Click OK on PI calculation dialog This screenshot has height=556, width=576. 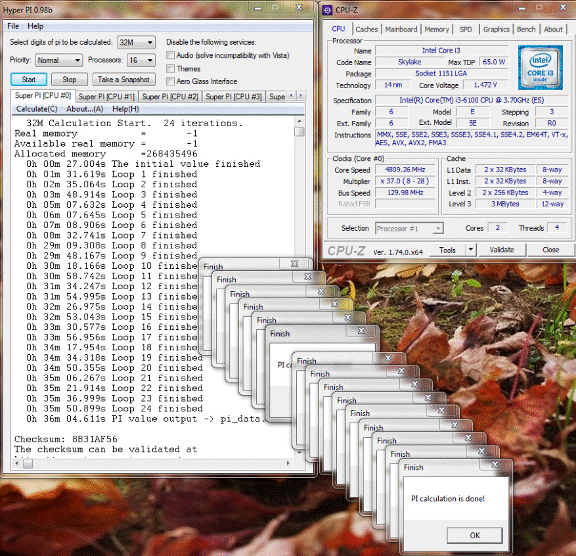click(x=475, y=535)
